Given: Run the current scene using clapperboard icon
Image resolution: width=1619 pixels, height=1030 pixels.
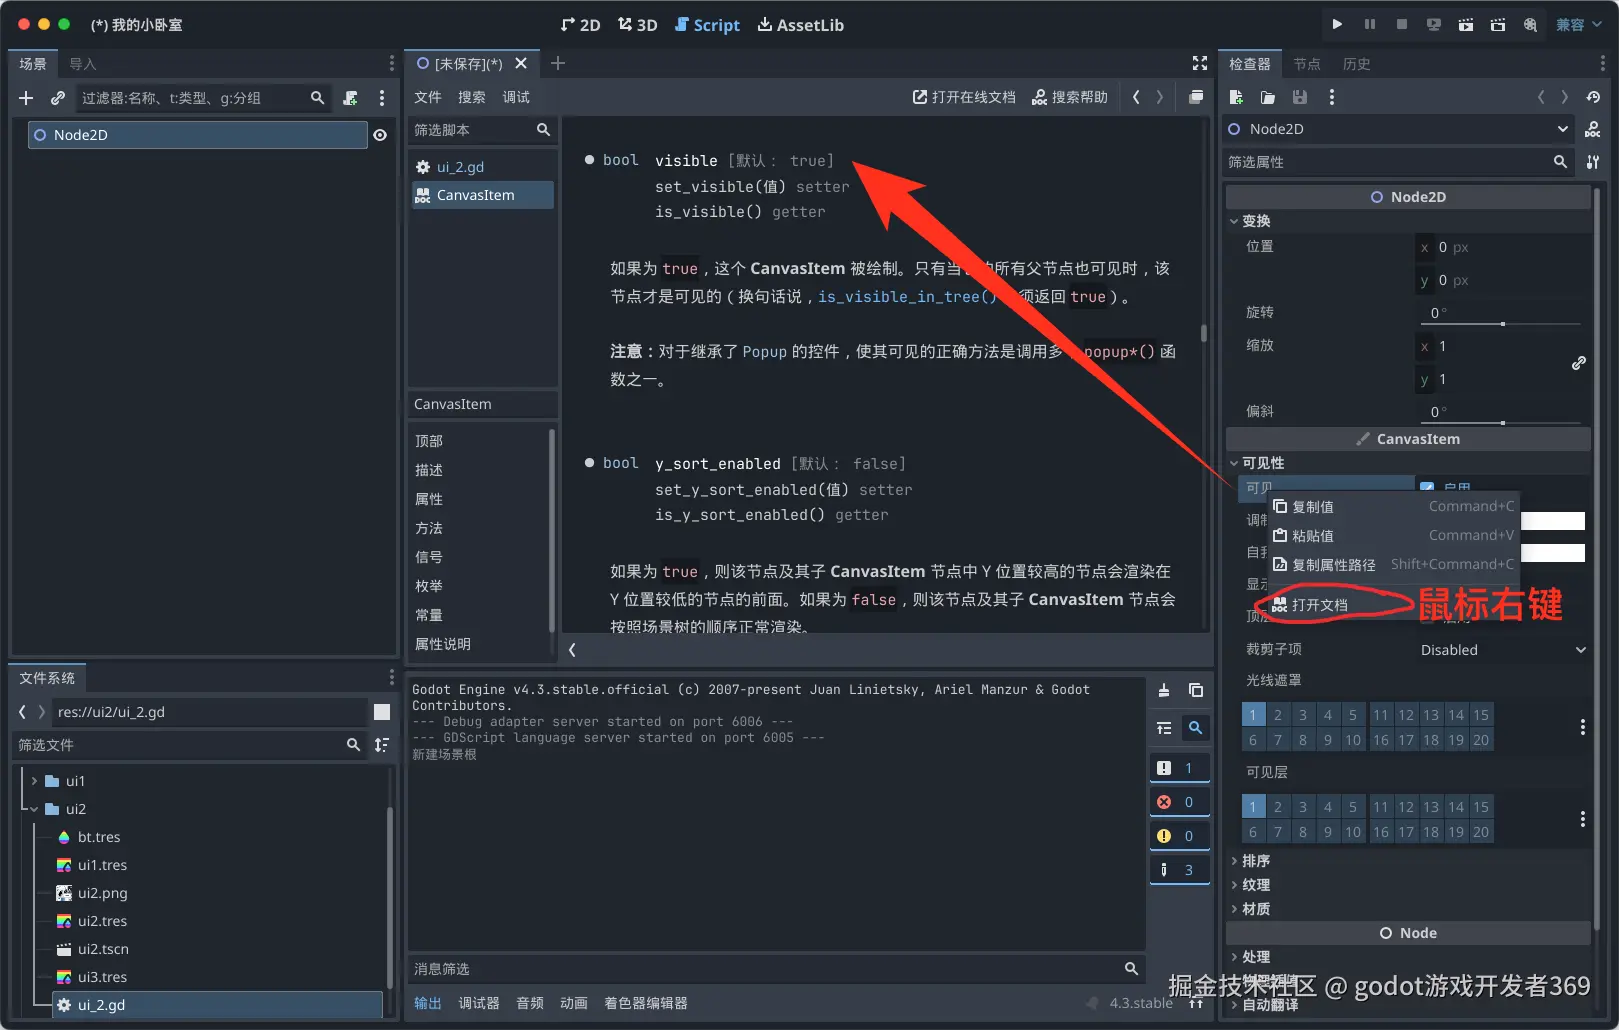Looking at the screenshot, I should [x=1466, y=24].
